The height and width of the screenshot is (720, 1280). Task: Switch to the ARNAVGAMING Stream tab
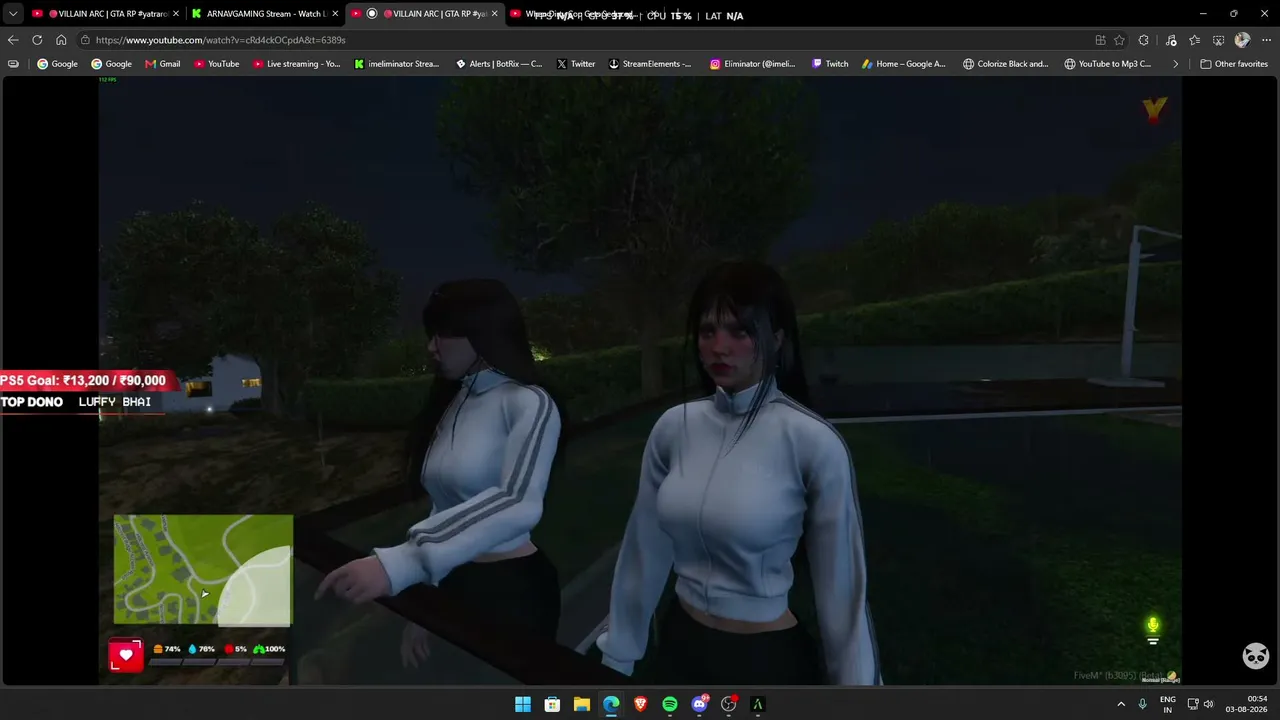click(x=264, y=14)
